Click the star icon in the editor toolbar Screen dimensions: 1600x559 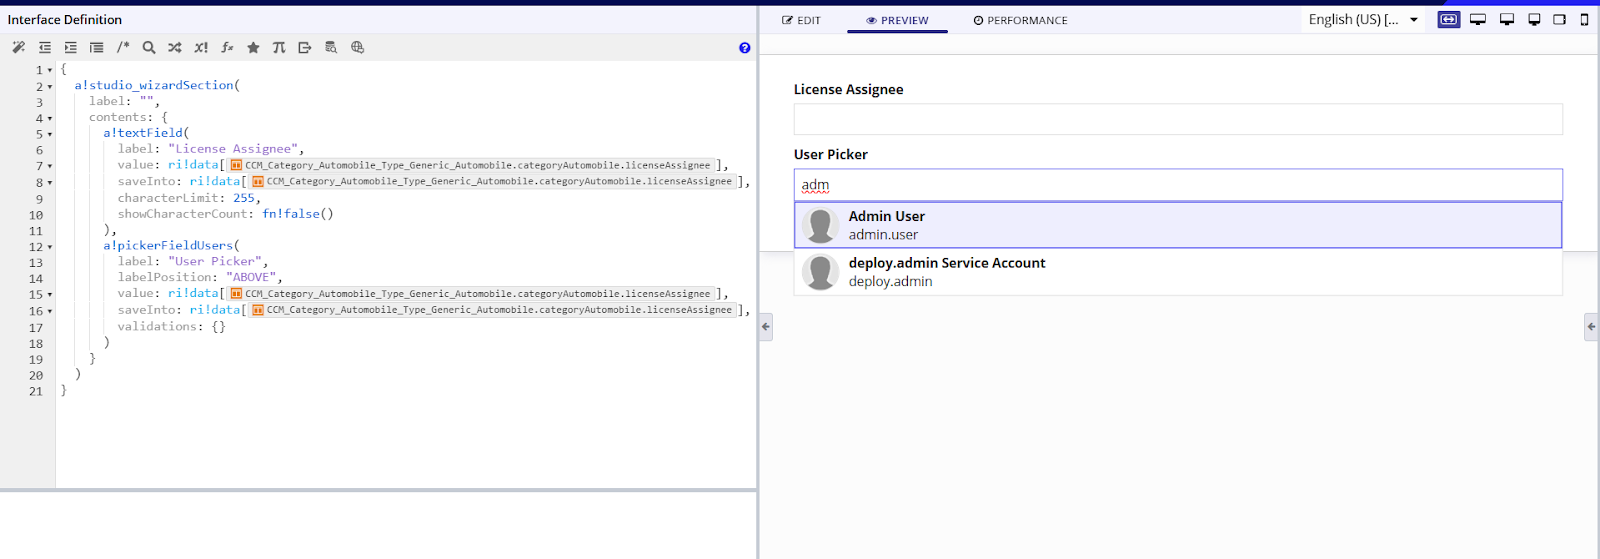point(253,47)
